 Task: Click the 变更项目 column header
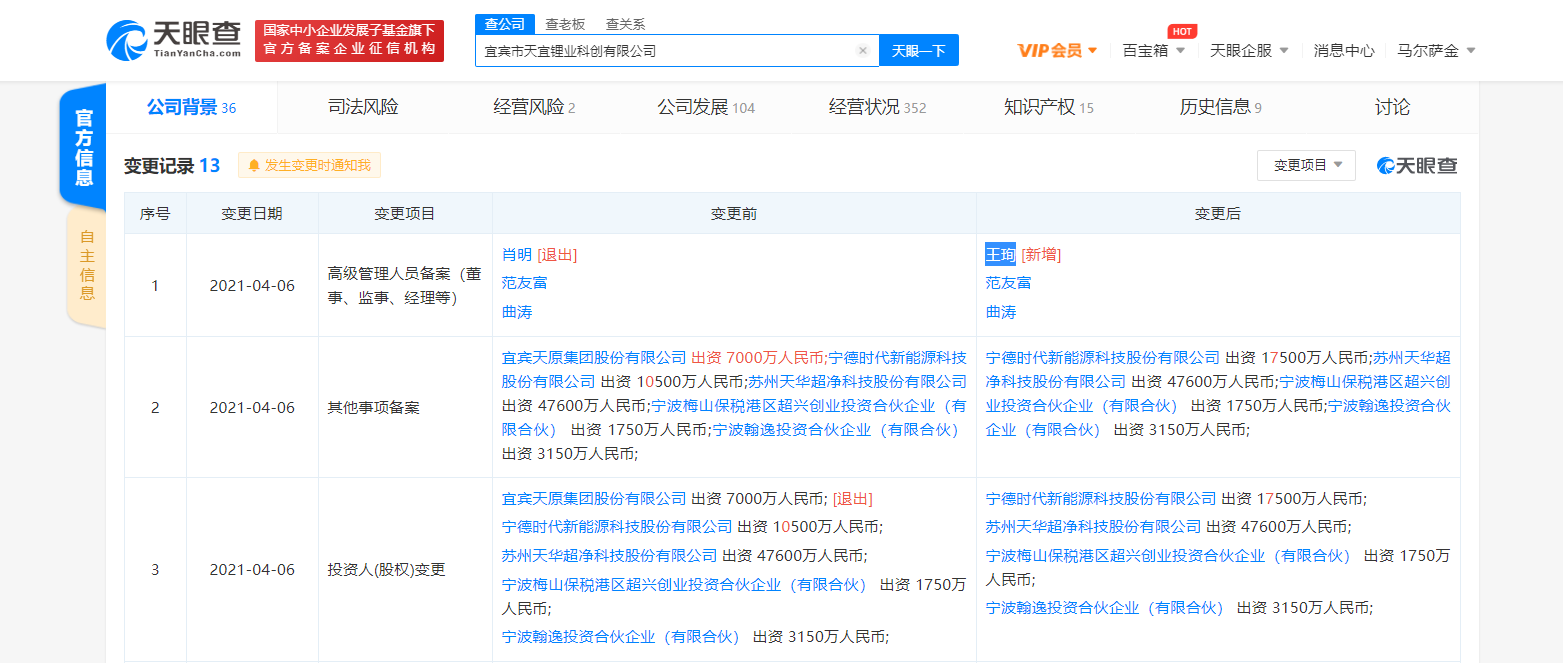pos(405,214)
